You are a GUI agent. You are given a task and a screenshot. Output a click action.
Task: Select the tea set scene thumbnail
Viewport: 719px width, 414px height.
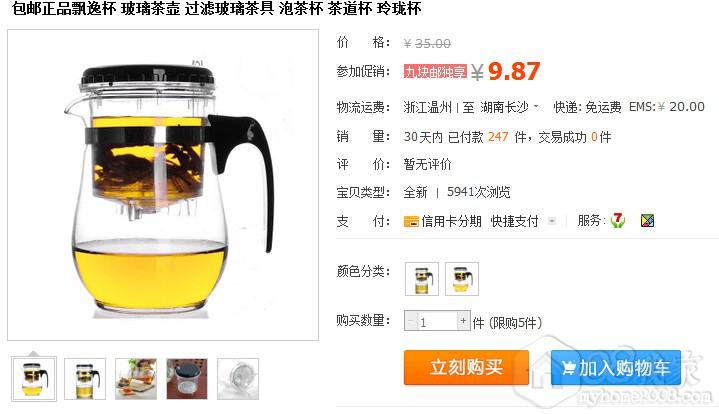point(136,379)
